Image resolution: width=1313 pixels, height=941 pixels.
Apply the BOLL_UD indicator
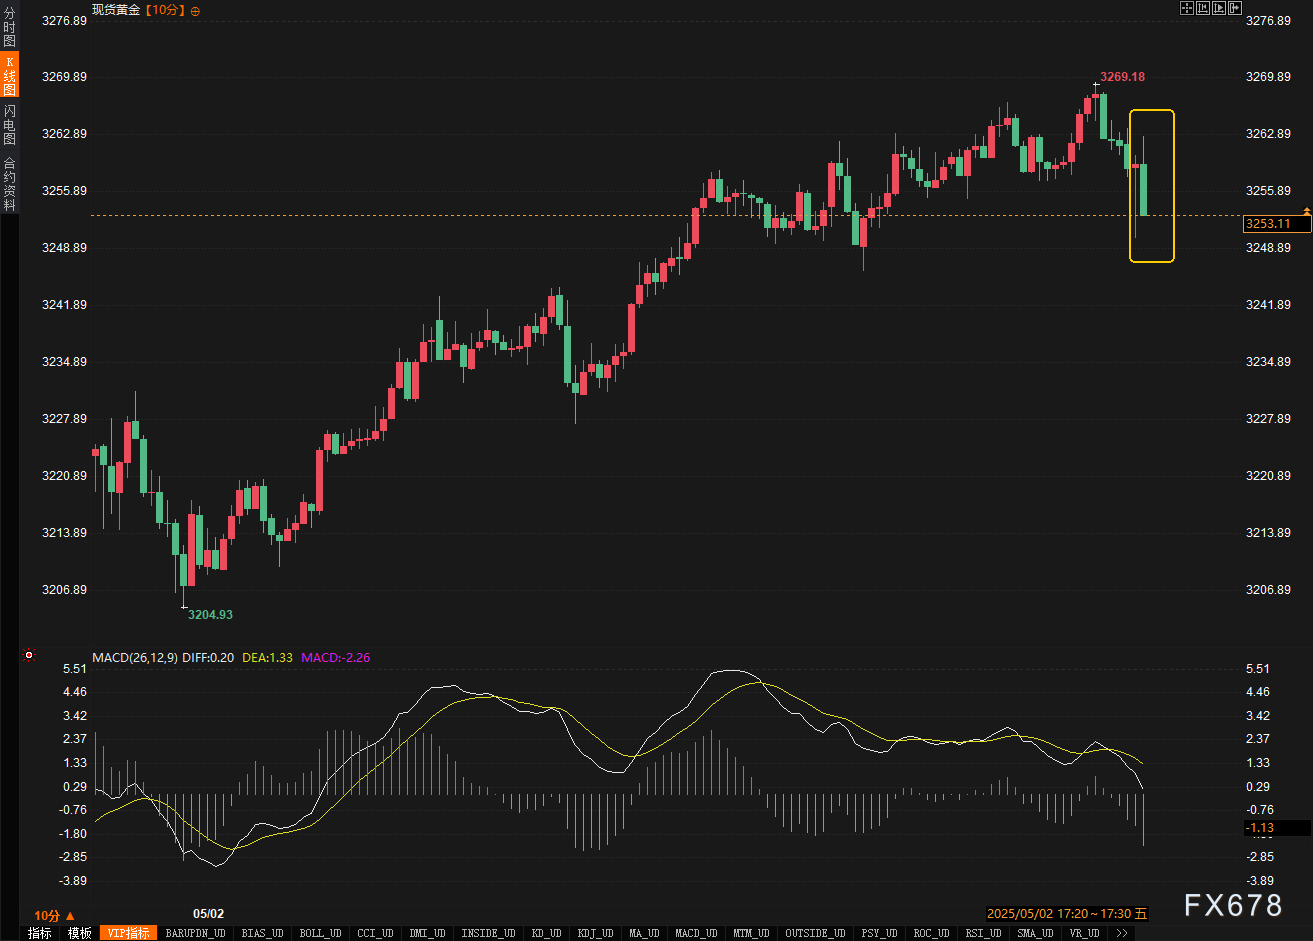click(x=319, y=933)
